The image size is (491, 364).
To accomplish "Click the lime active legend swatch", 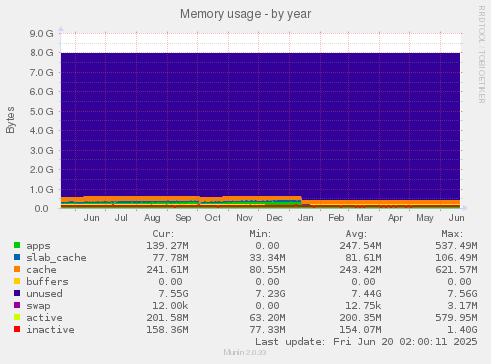I will coord(17,317).
